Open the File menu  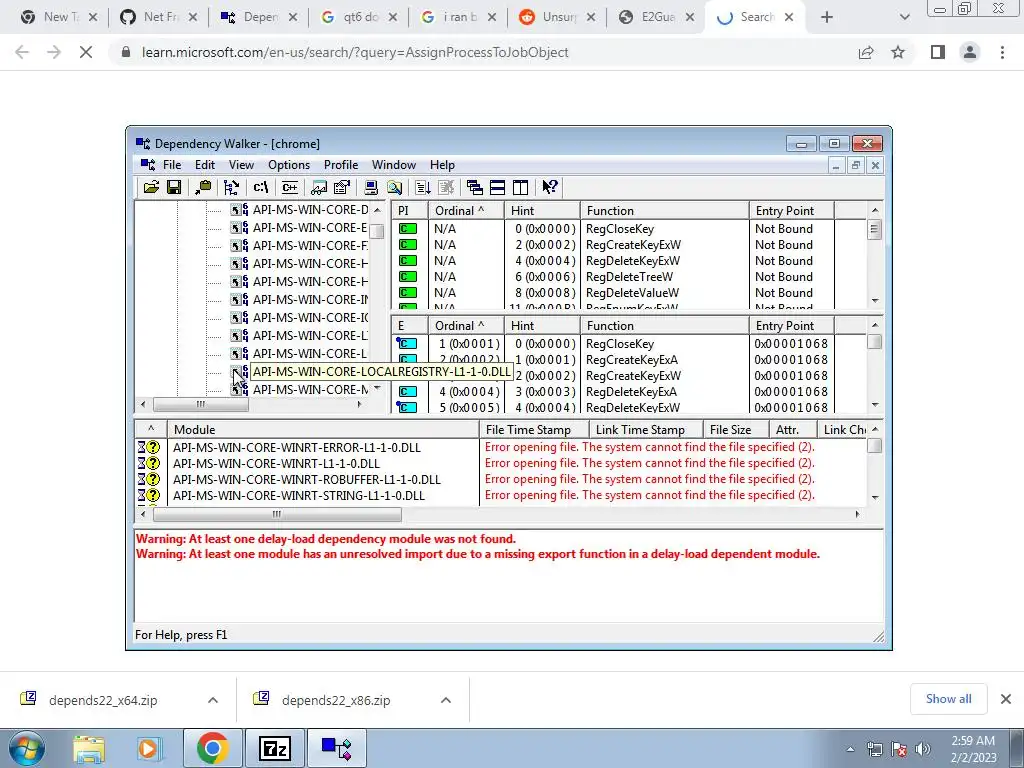[x=172, y=165]
